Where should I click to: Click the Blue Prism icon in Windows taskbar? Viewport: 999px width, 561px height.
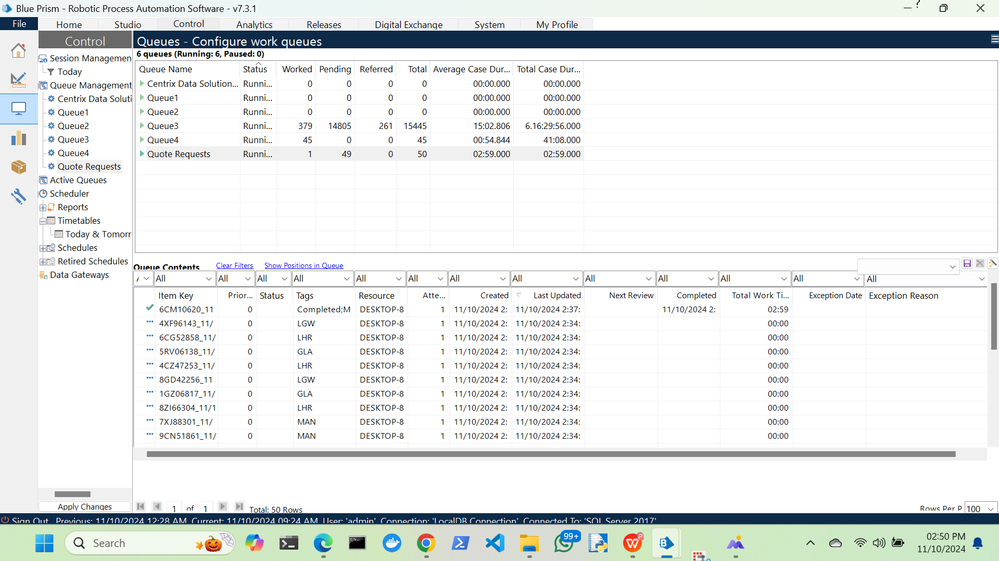point(665,543)
